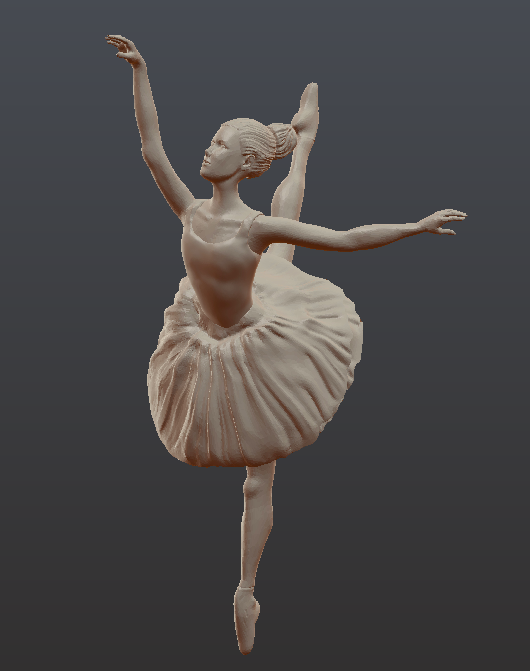530x671 pixels.
Task: Select the bottom hem of the tutu
Action: click(x=231, y=459)
